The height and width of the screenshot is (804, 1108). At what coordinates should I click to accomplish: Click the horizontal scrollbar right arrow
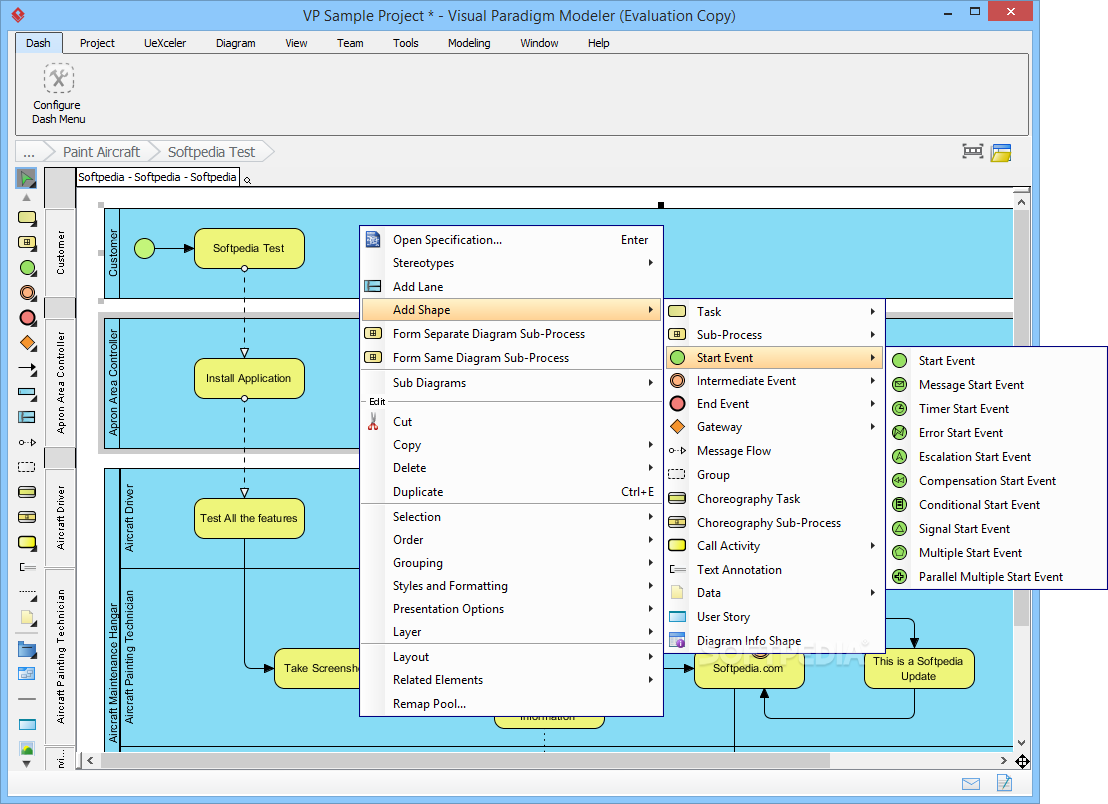point(1003,761)
